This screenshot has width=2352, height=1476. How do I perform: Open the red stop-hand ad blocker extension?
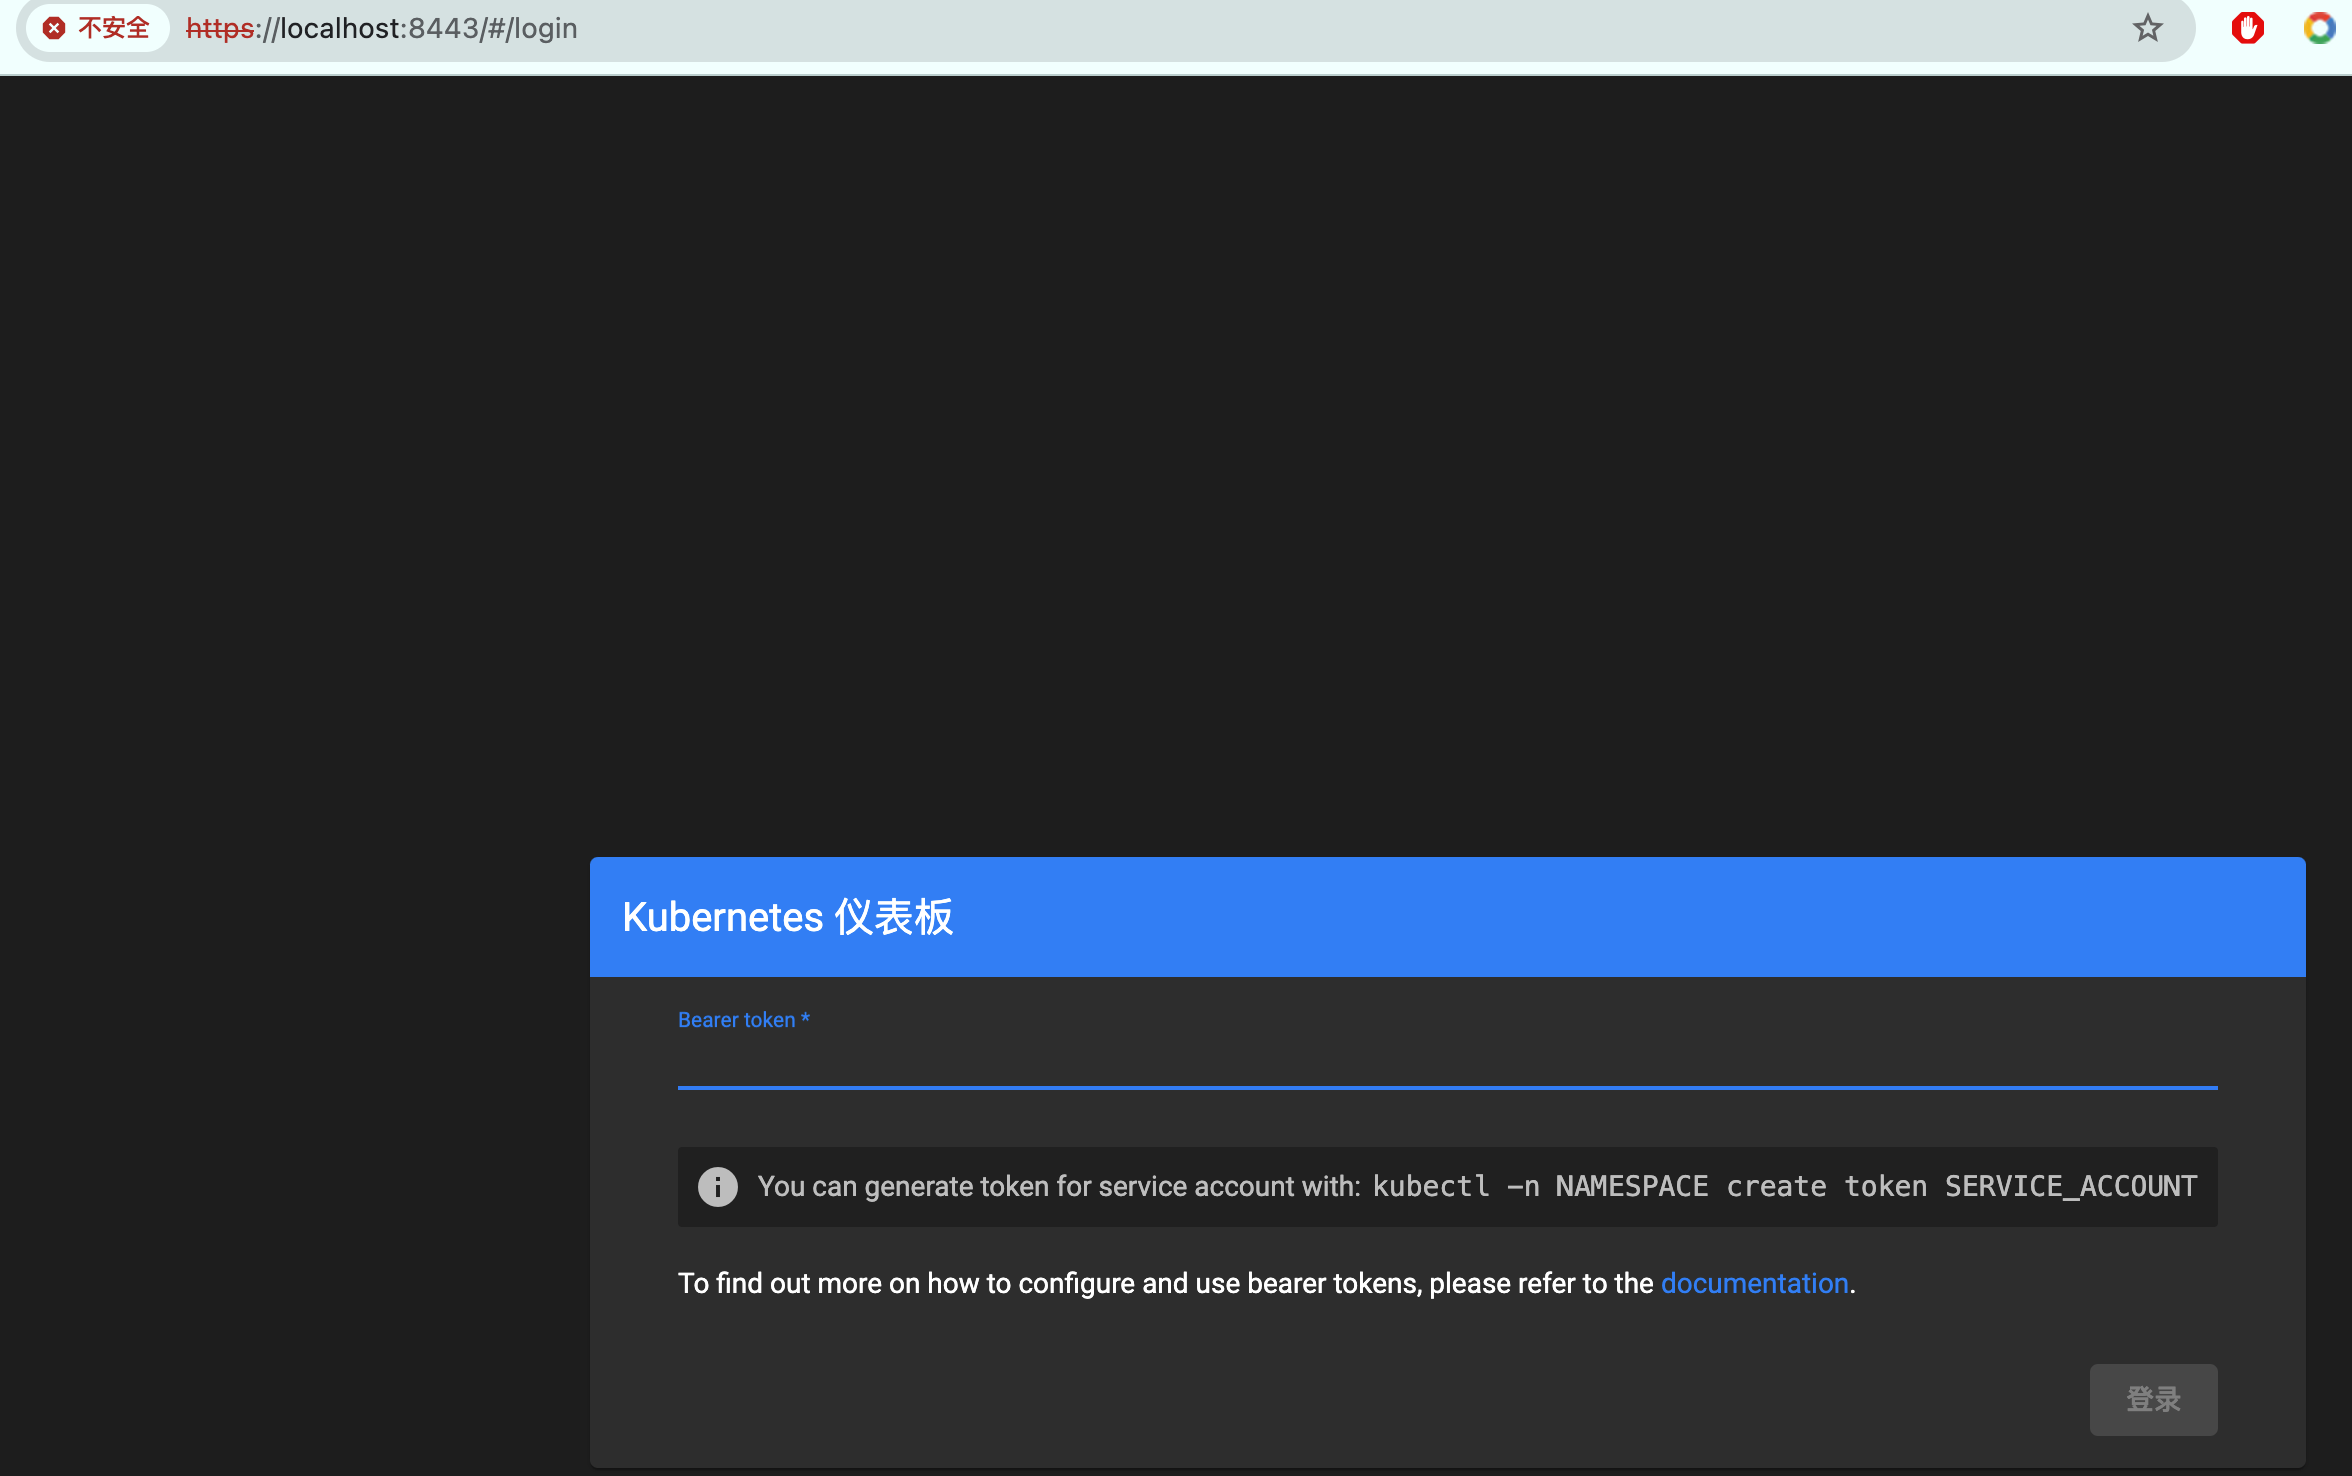[2247, 28]
